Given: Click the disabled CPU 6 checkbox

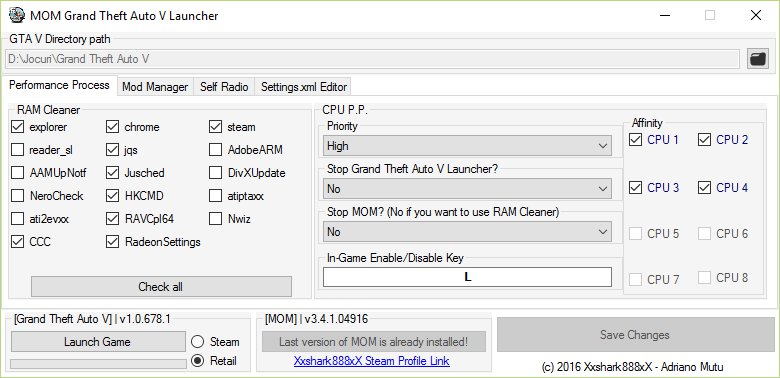Looking at the screenshot, I should (x=704, y=233).
